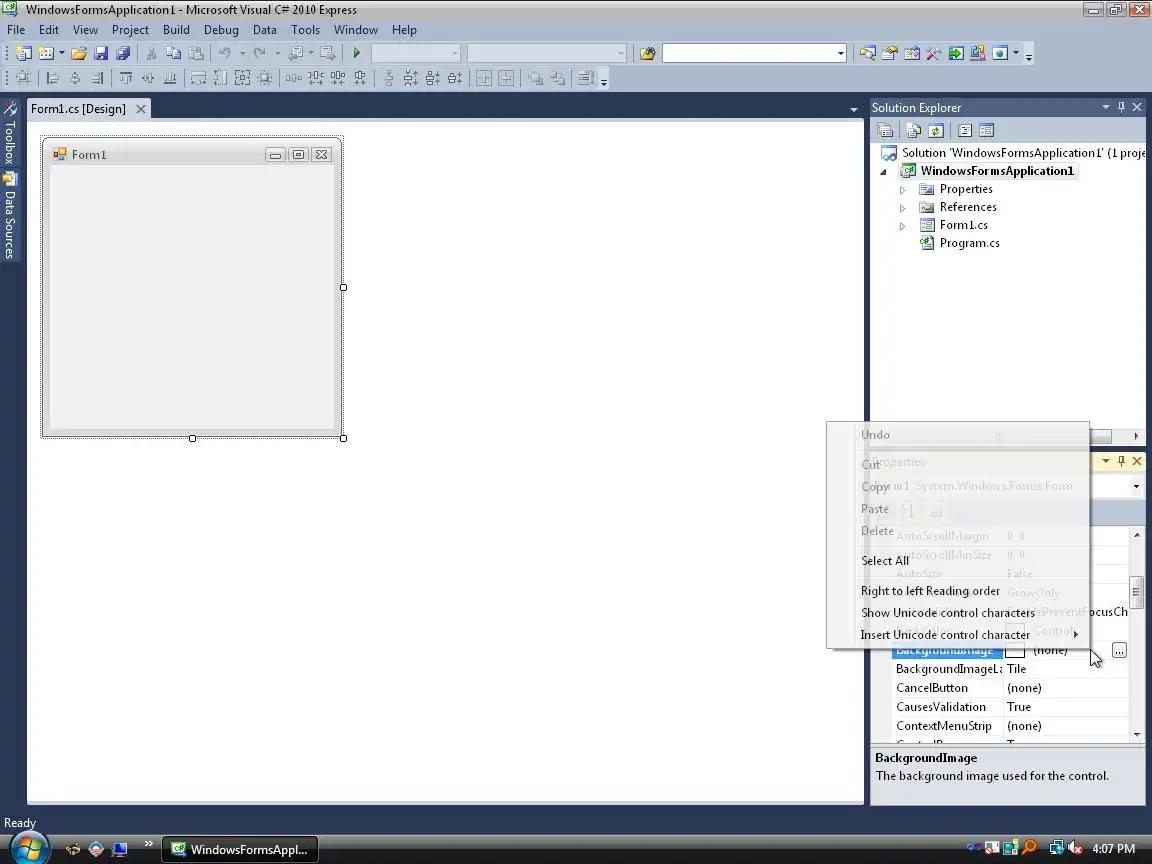Click the Windows Start orb

point(29,849)
